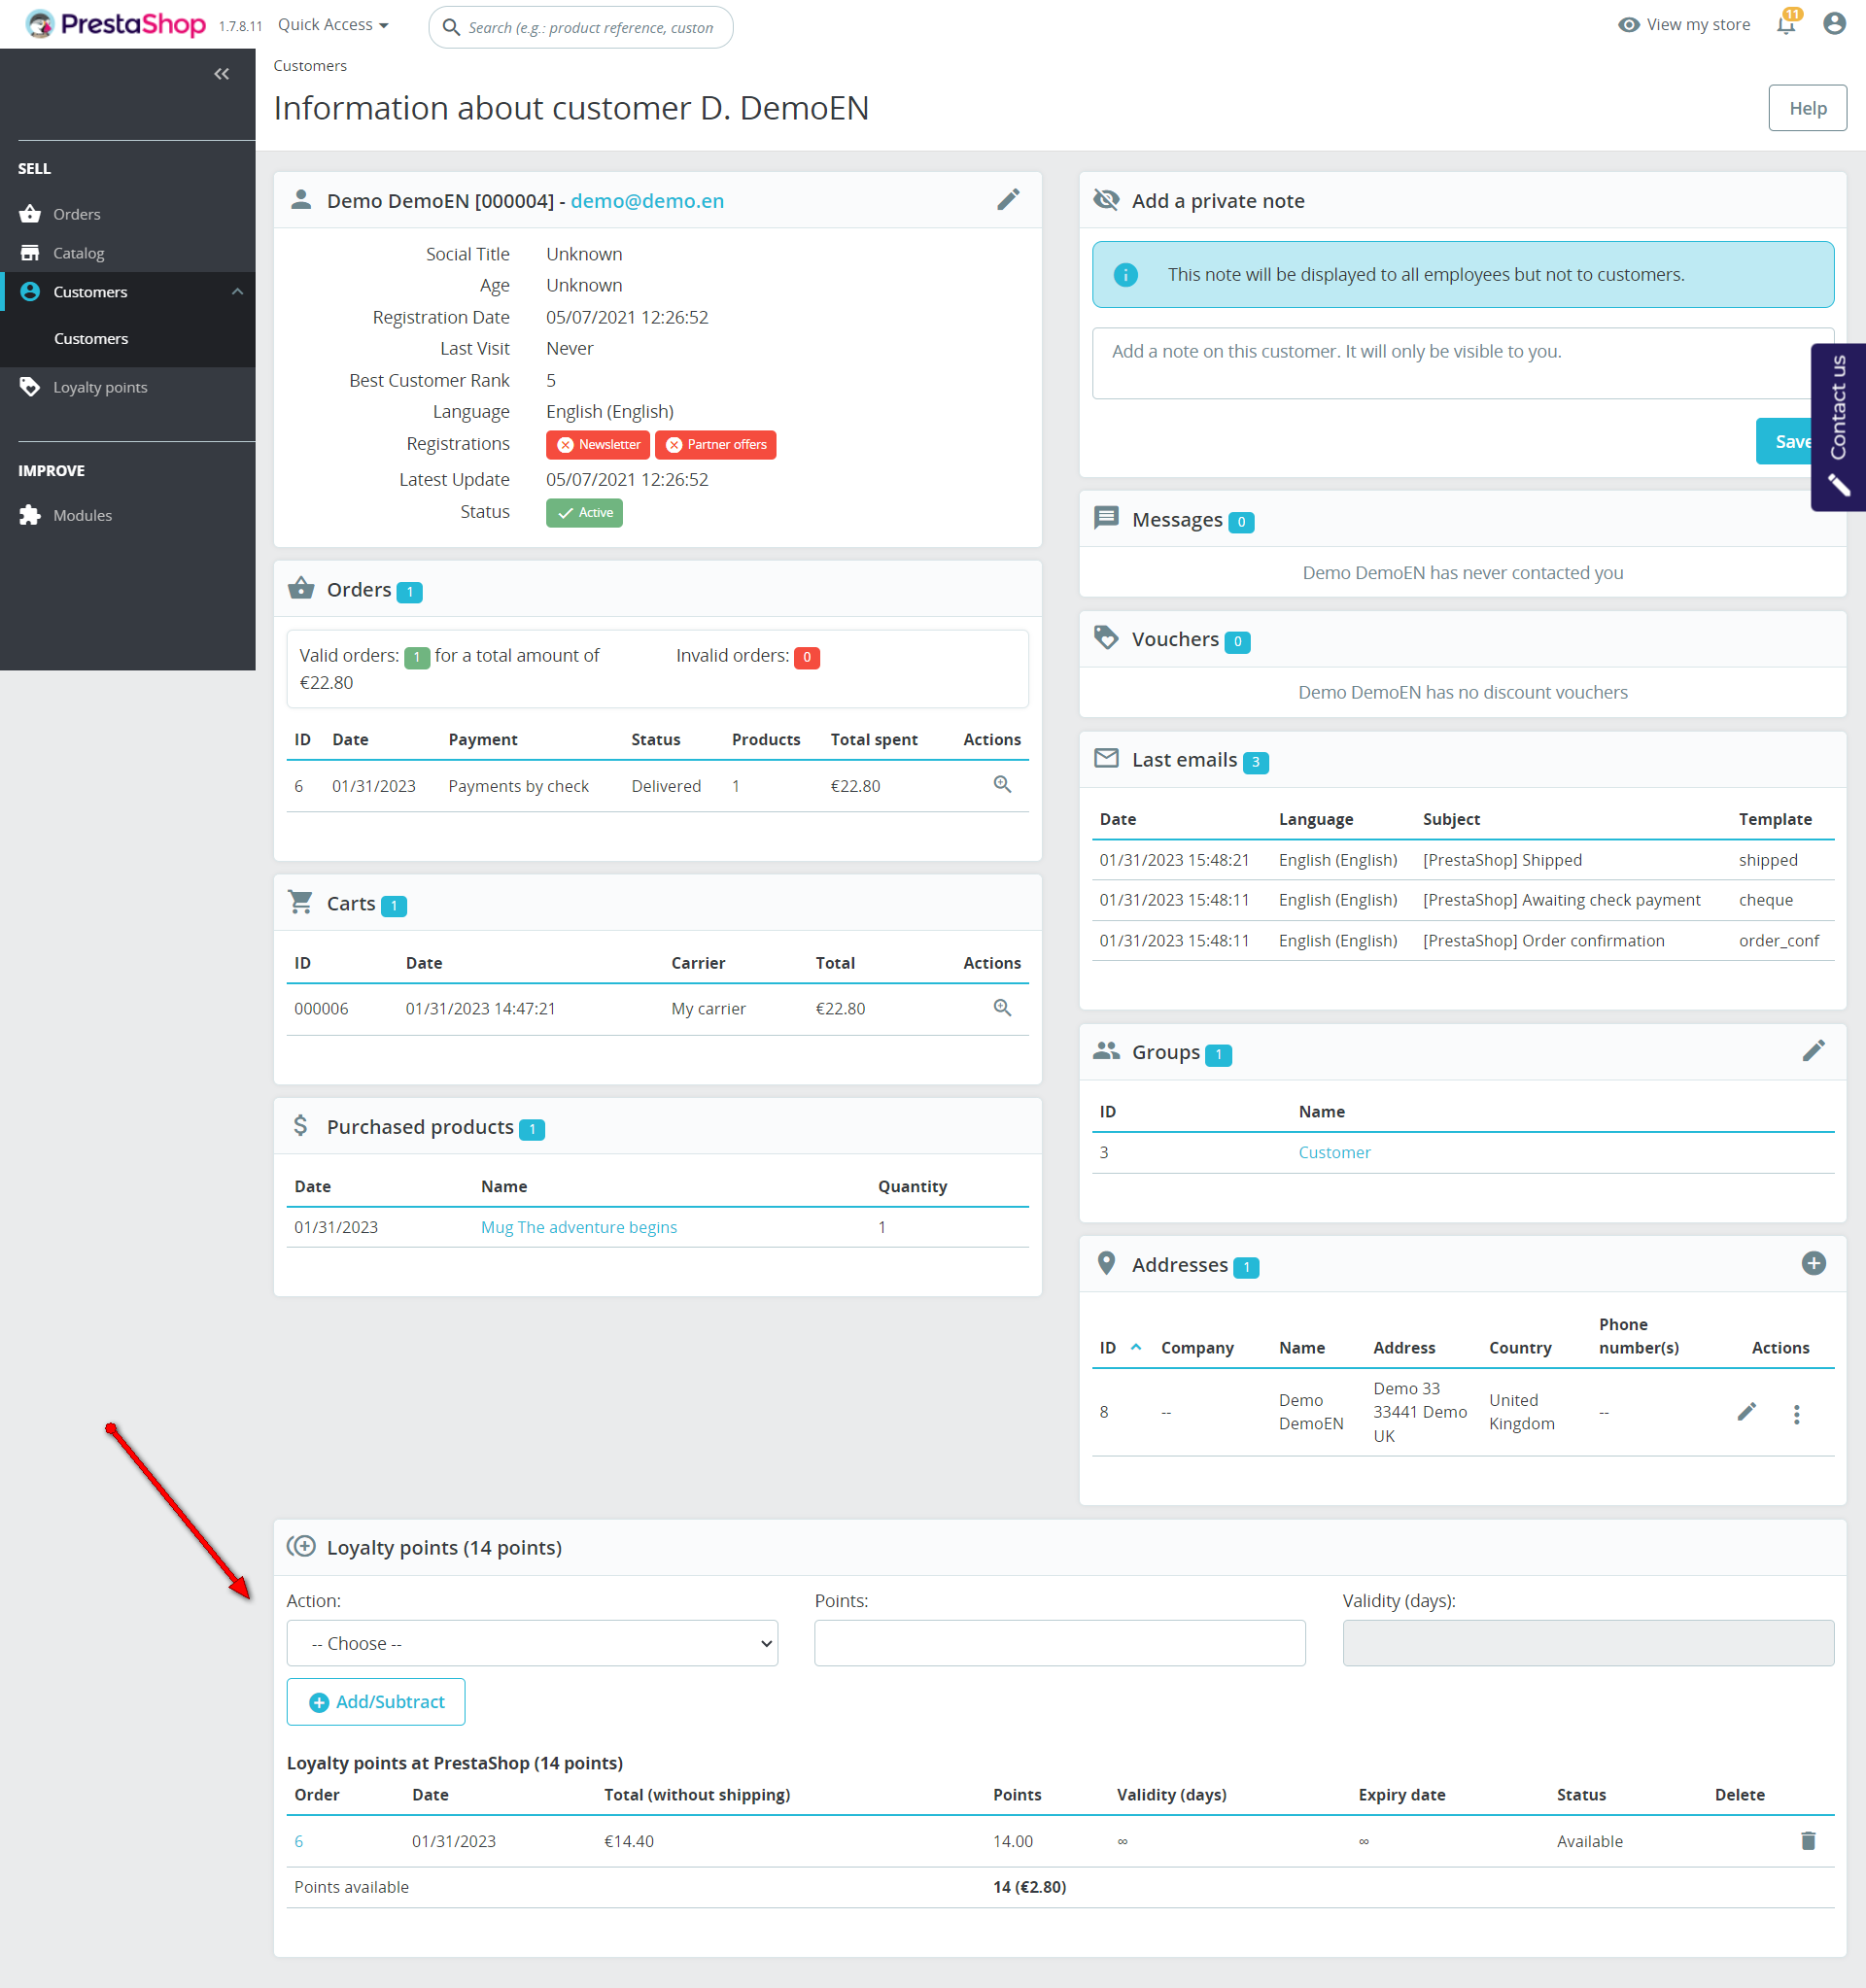Toggle Newsletter registration badge

[x=598, y=445]
